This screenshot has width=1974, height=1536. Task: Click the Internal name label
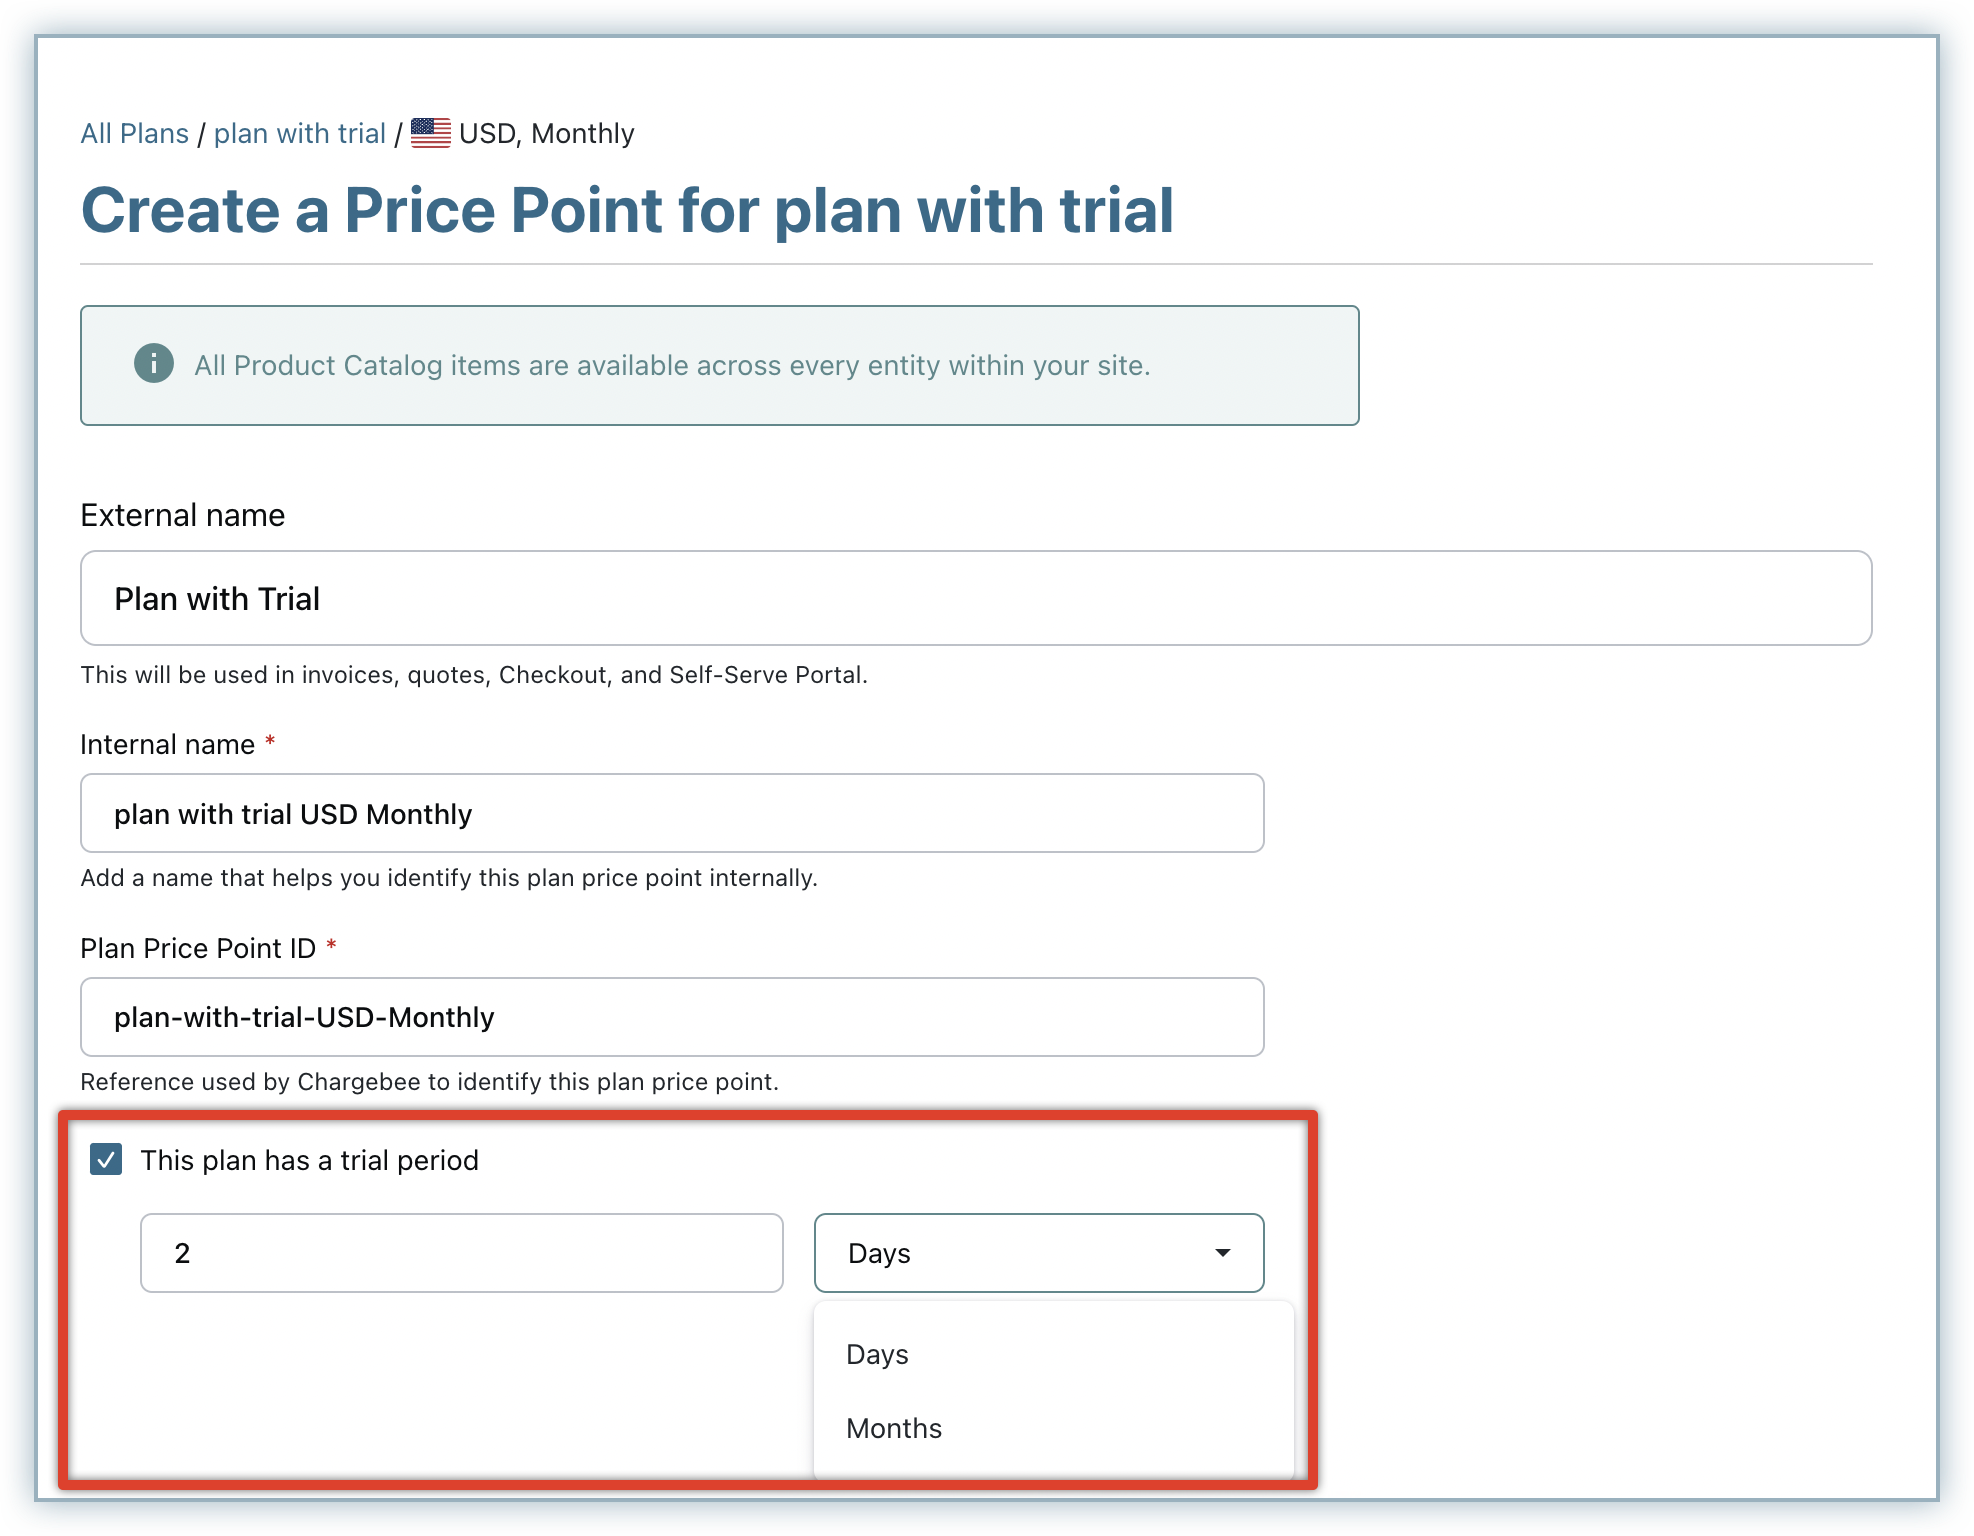(x=168, y=745)
